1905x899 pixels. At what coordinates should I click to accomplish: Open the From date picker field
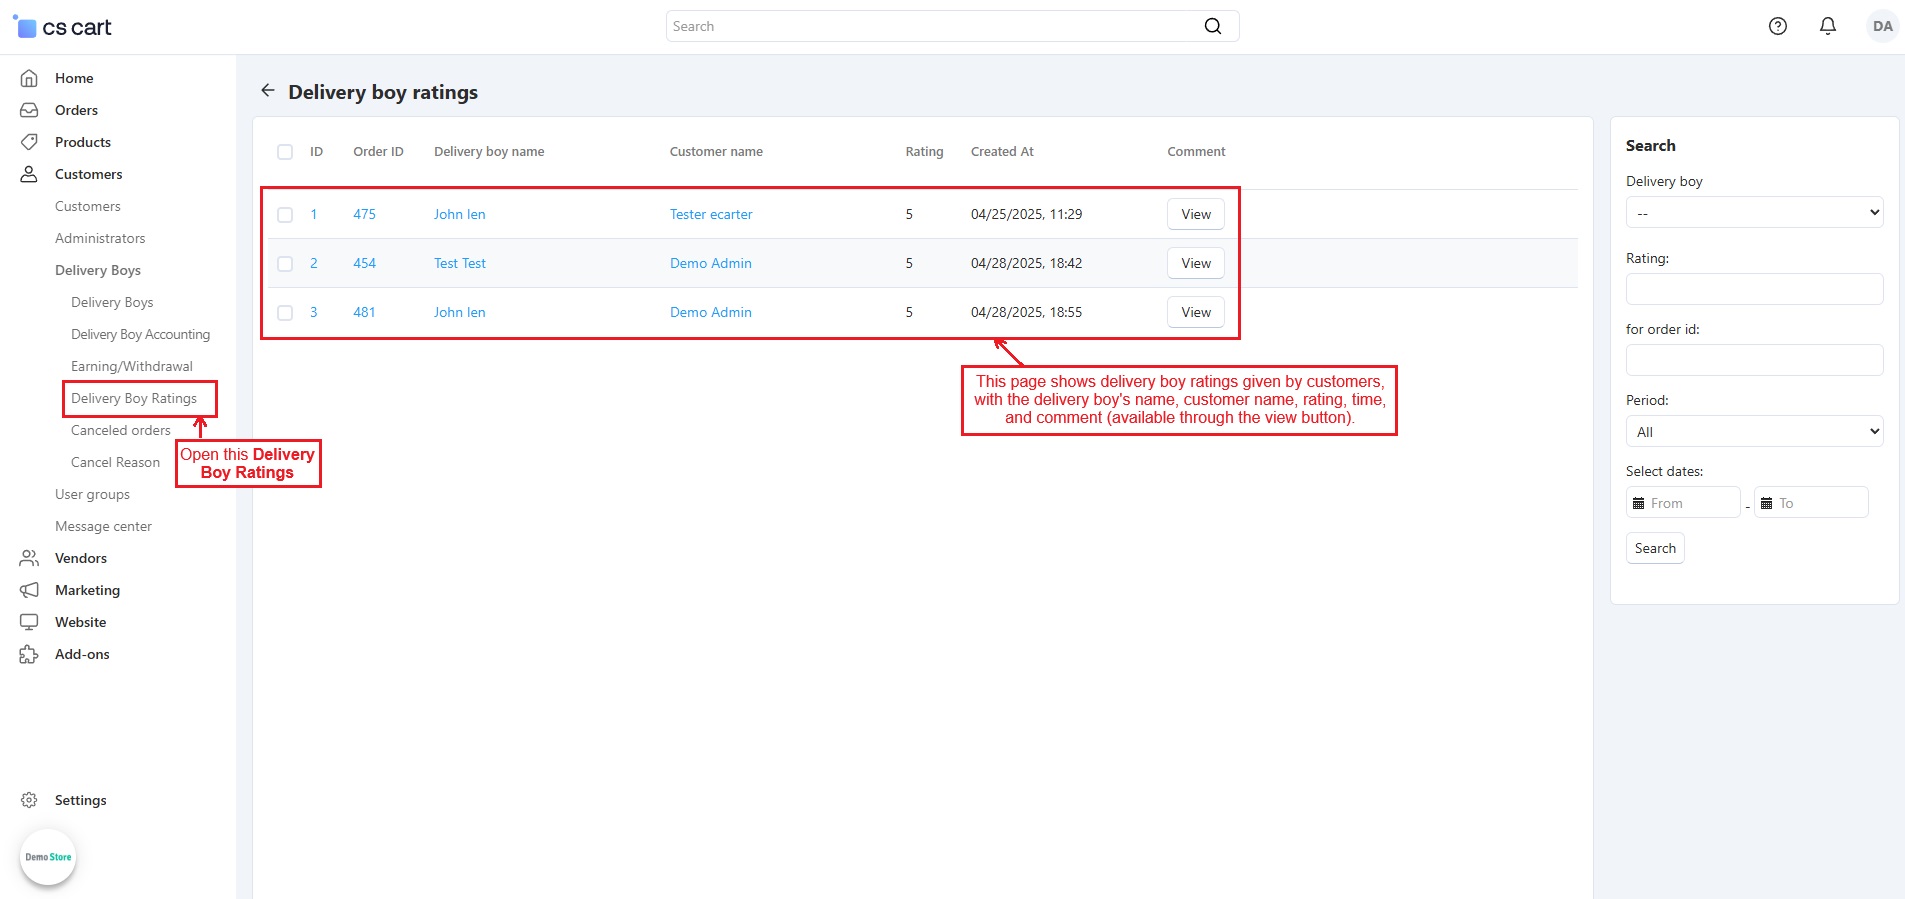pos(1684,503)
